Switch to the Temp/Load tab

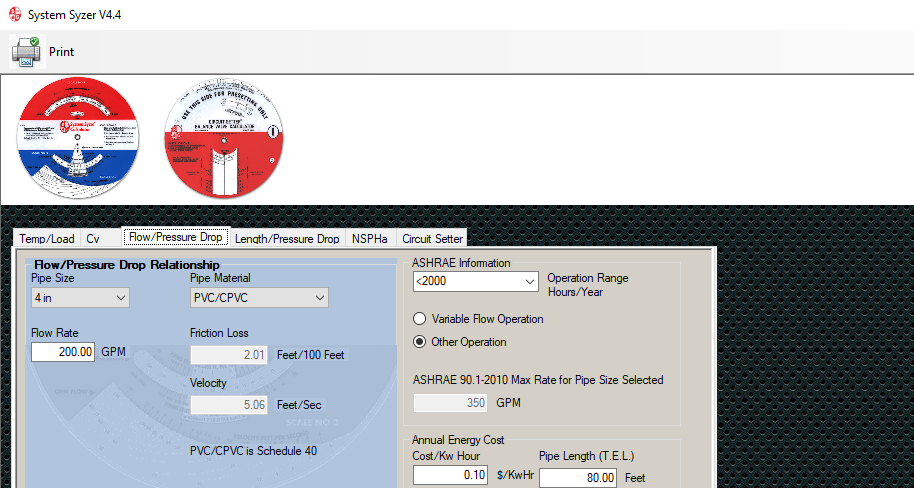coord(47,238)
